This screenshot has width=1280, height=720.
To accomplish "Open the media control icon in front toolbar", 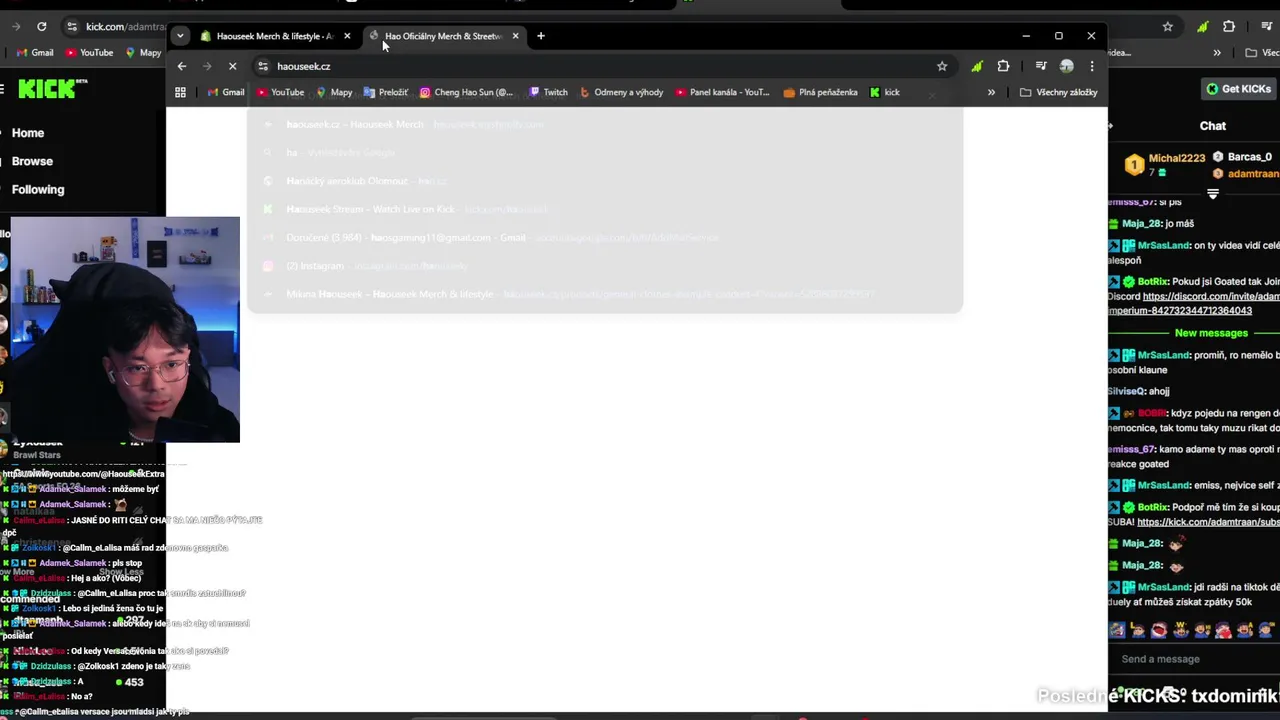I will tap(1041, 66).
